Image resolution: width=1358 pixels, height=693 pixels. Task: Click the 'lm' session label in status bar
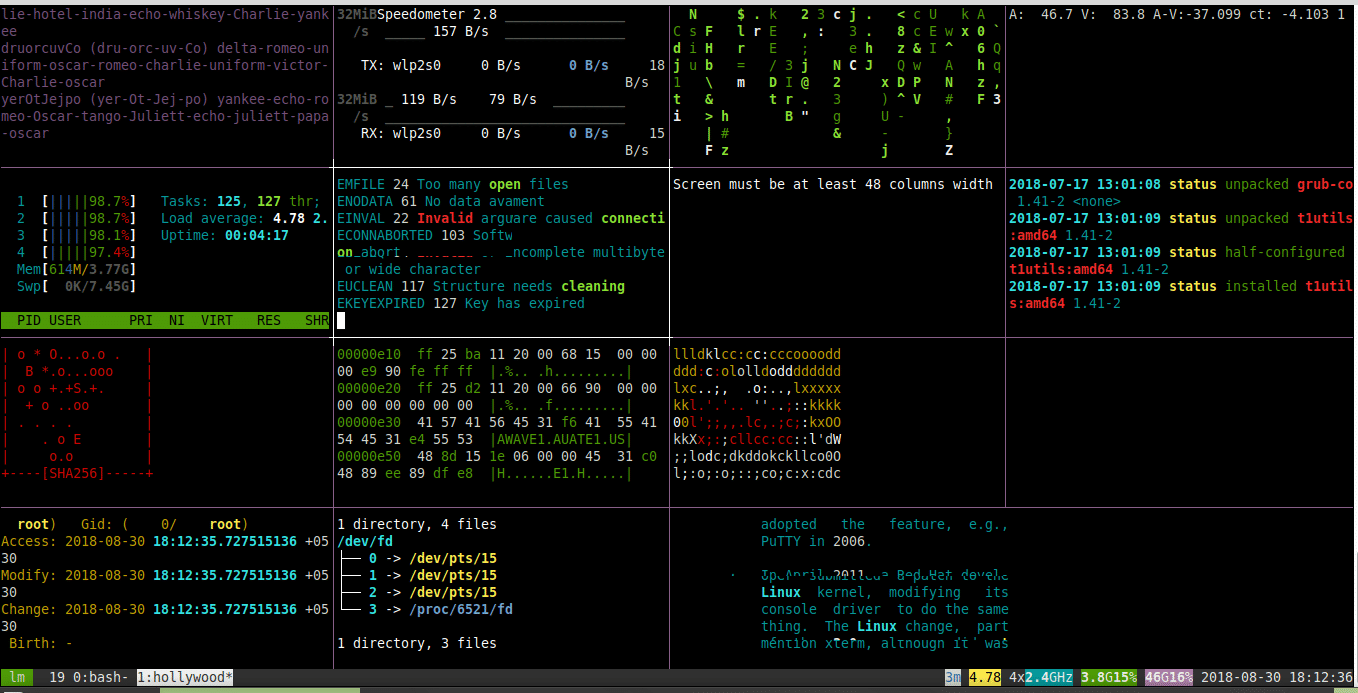point(18,677)
